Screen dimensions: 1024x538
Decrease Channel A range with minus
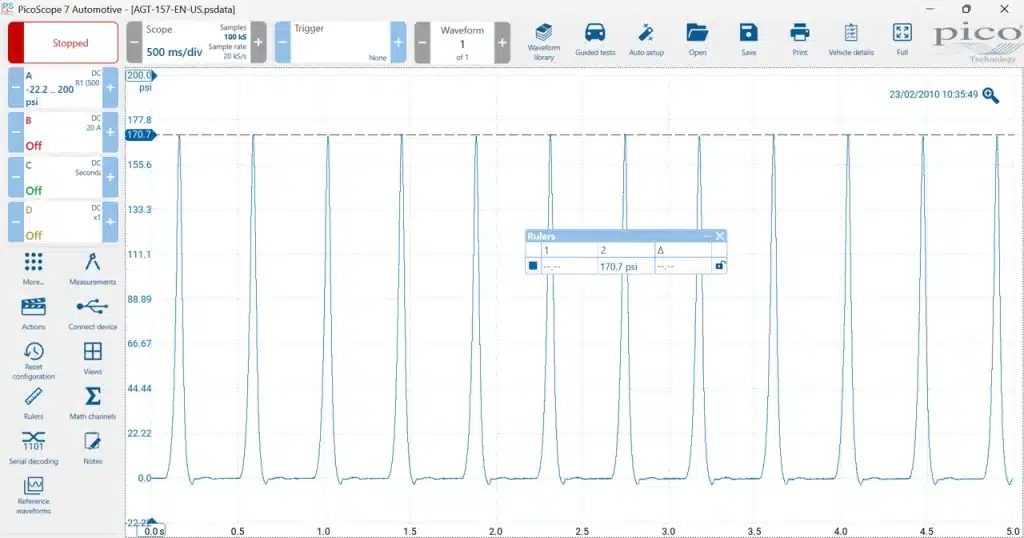(16, 87)
